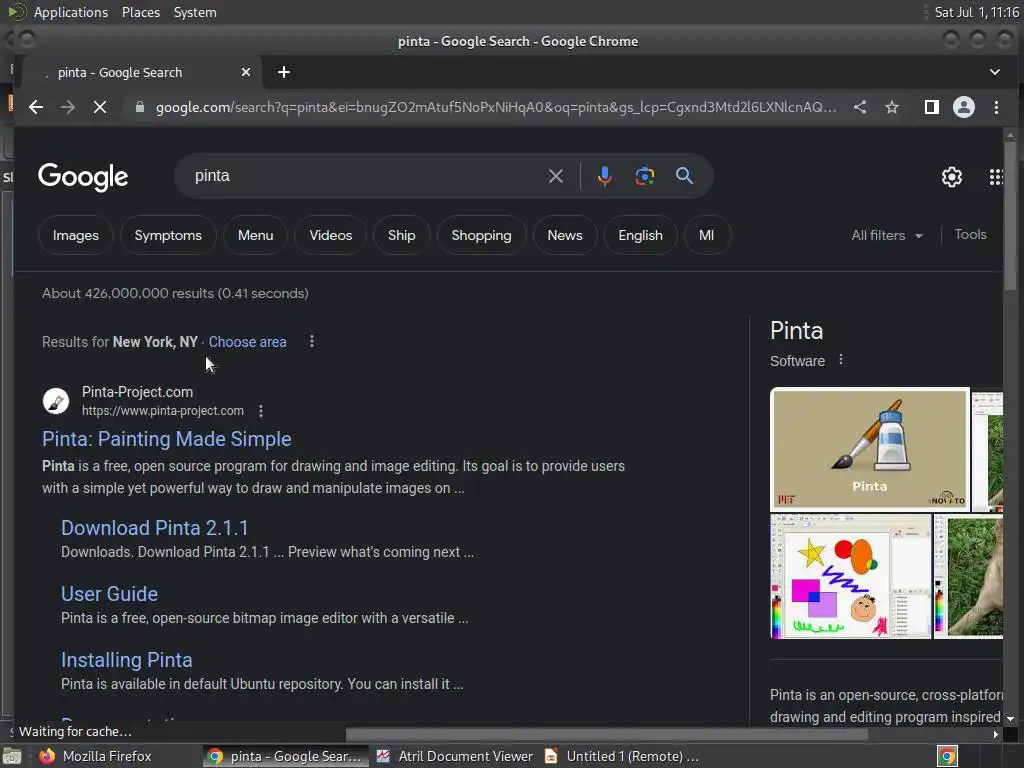This screenshot has height=768, width=1024.
Task: Open the User Guide sitelink
Action: coord(109,594)
